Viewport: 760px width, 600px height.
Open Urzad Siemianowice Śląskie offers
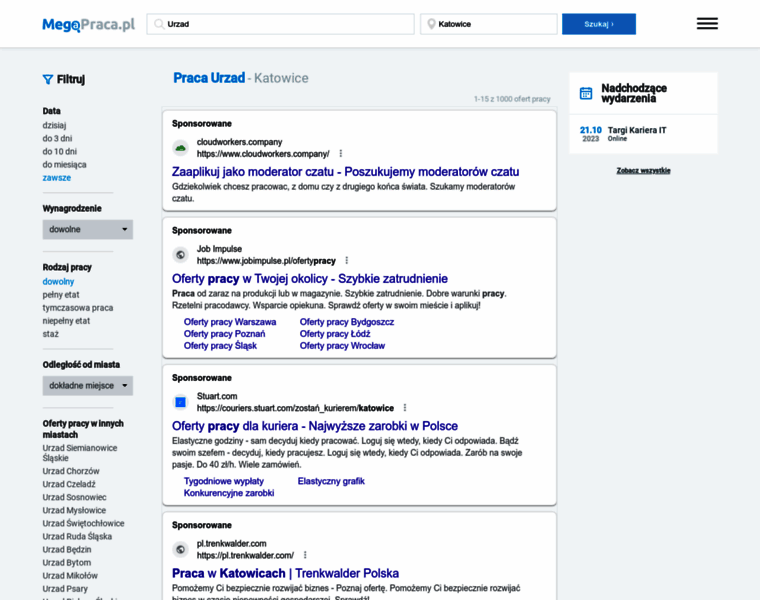(80, 453)
